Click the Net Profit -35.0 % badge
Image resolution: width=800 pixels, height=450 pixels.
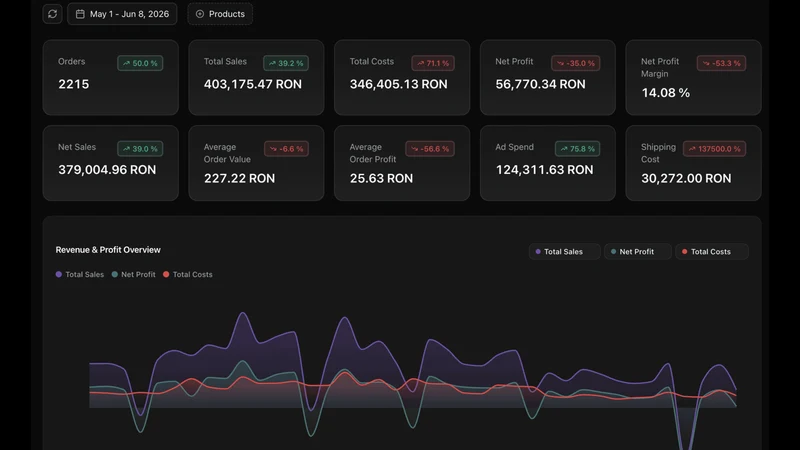click(576, 63)
